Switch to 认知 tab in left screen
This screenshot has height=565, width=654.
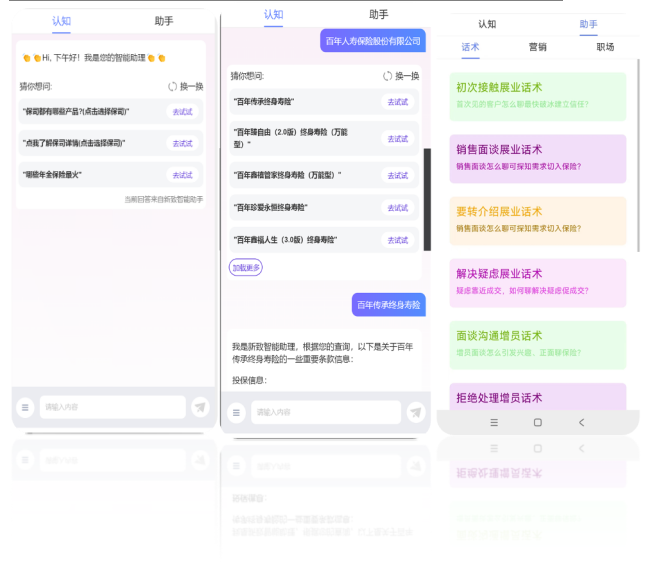coord(61,21)
